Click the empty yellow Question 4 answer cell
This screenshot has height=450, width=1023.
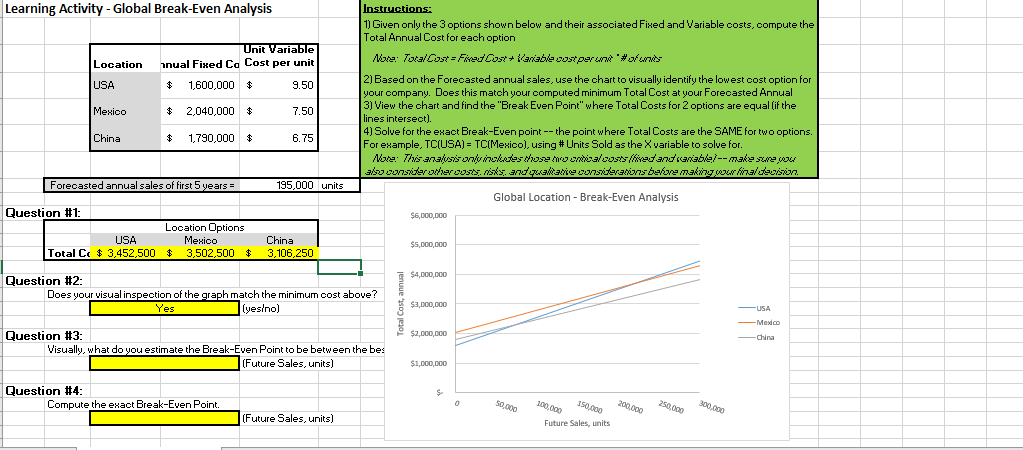click(165, 417)
